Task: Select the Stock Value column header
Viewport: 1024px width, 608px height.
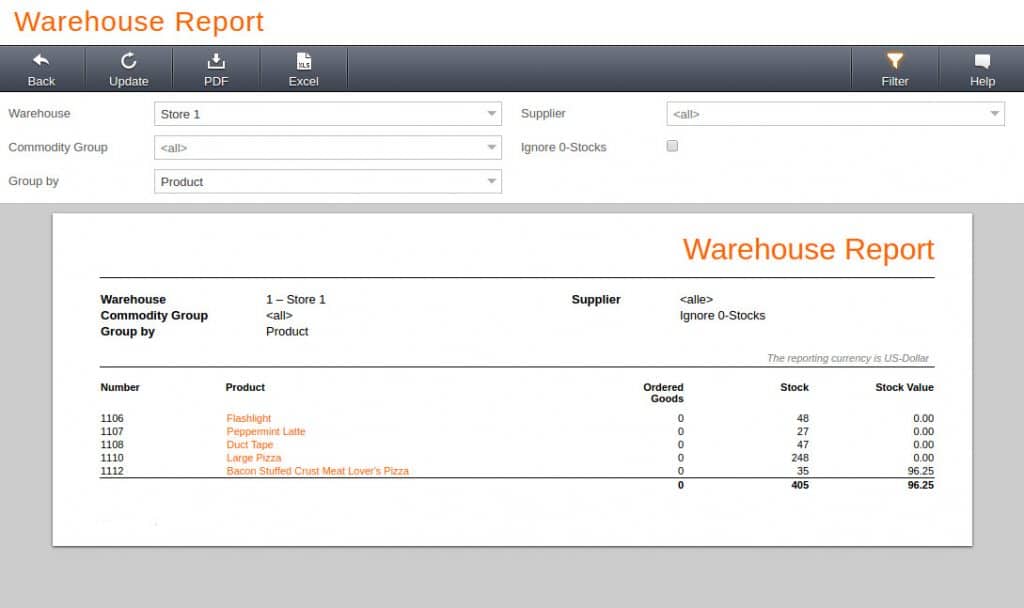Action: [905, 387]
